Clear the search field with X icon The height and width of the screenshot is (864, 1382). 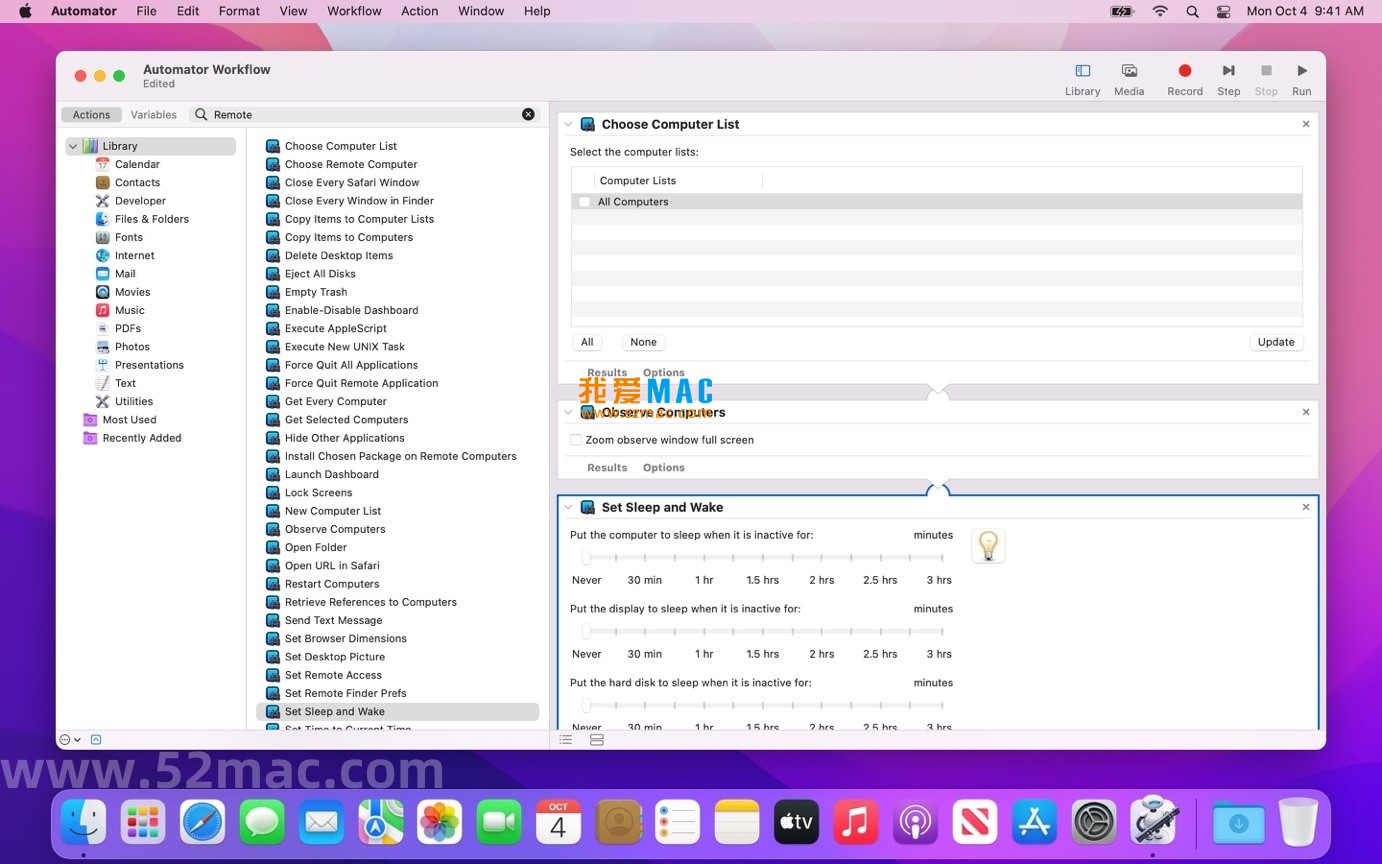[x=528, y=114]
